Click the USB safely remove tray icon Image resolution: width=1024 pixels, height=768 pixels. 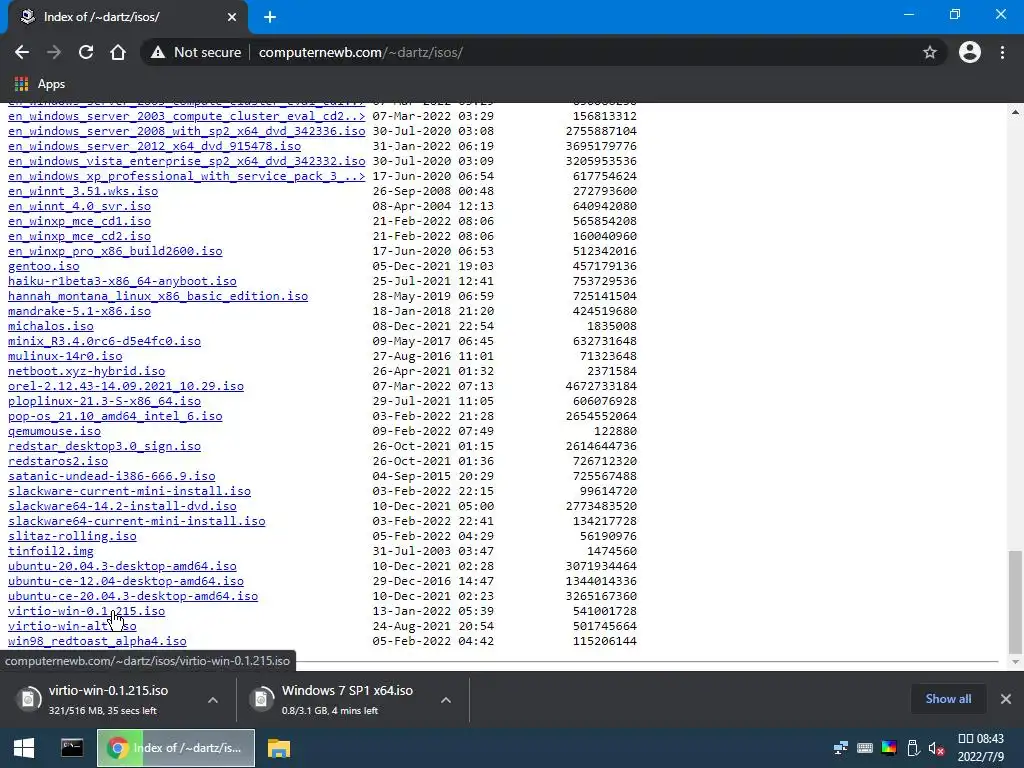[x=913, y=748]
